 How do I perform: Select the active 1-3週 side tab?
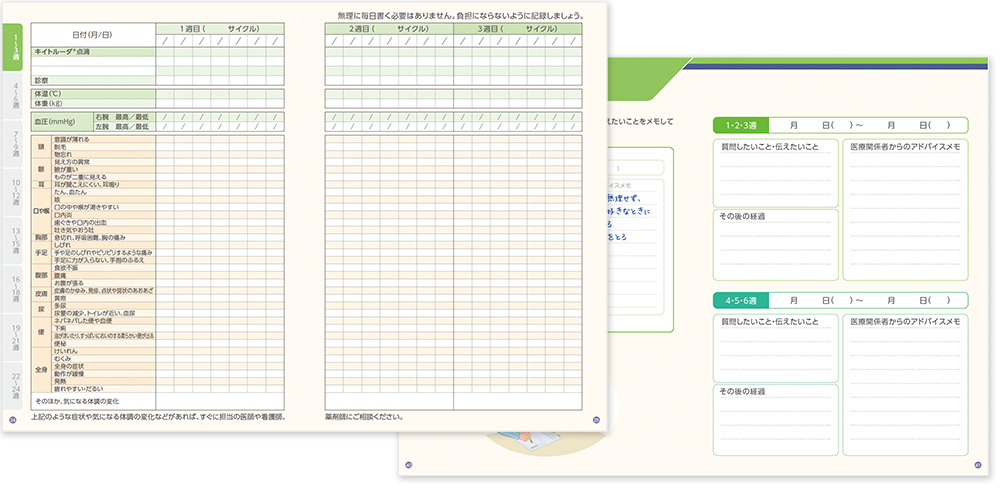(x=14, y=47)
